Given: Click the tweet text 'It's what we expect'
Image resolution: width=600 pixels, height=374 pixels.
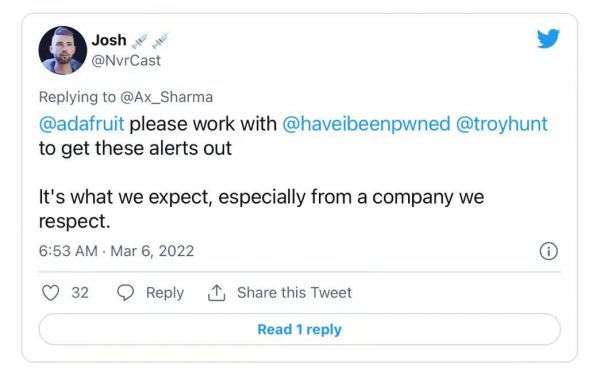Looking at the screenshot, I should point(124,198).
